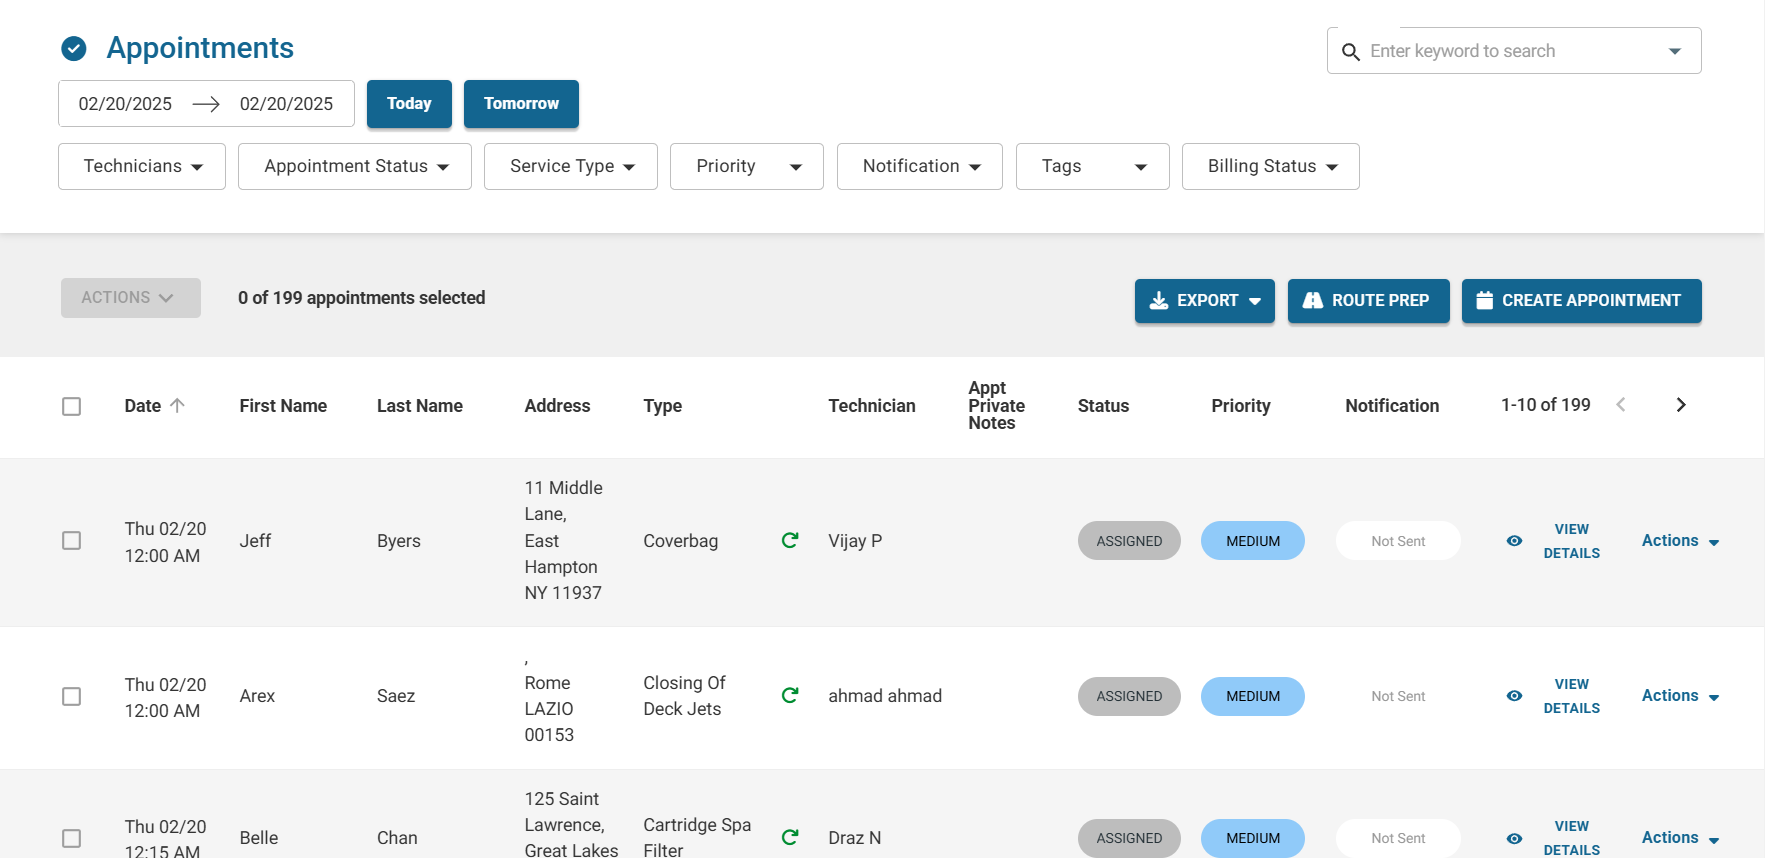Expand the Appointment Status filter
Image resolution: width=1765 pixels, height=858 pixels.
355,166
